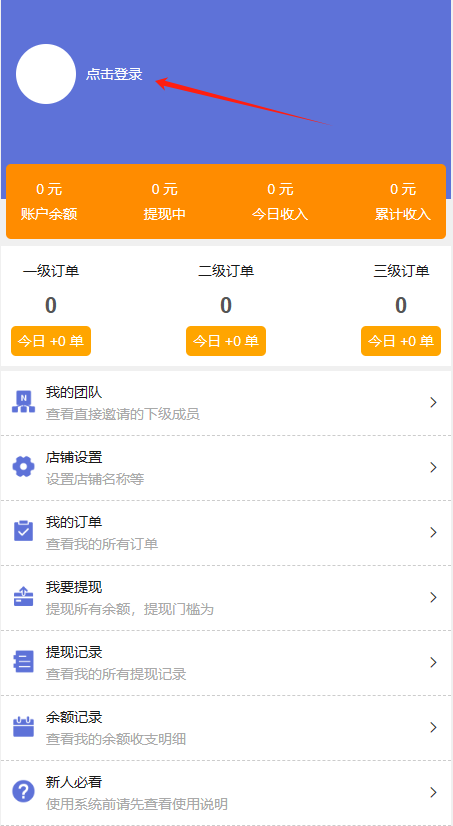Click the 新人必看 question mark icon

click(23, 792)
